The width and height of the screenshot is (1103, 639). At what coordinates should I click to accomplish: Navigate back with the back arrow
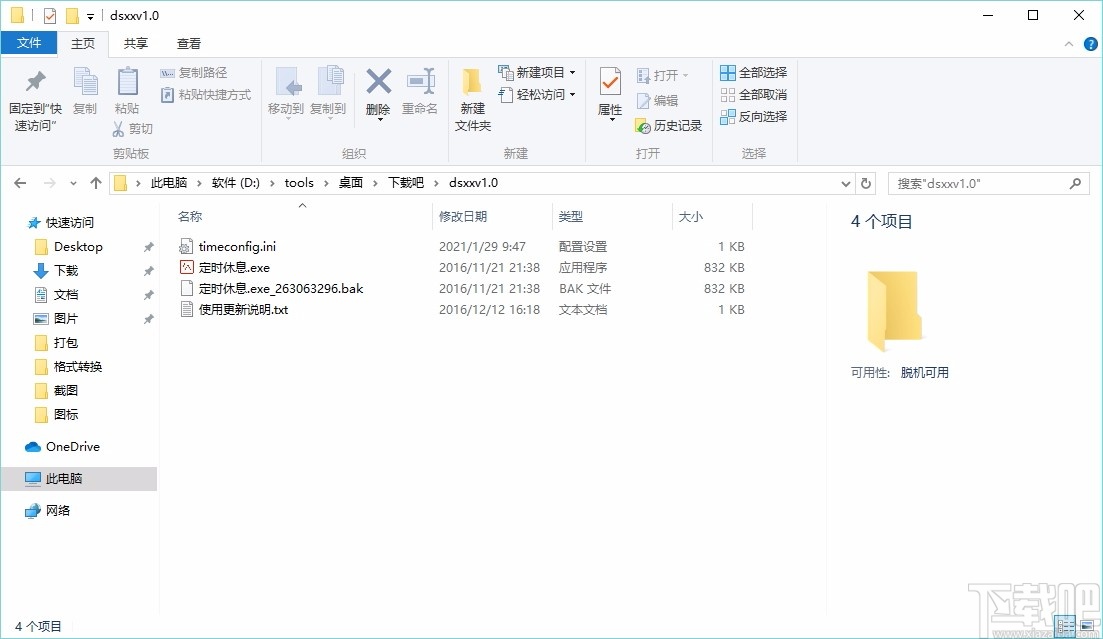coord(20,183)
